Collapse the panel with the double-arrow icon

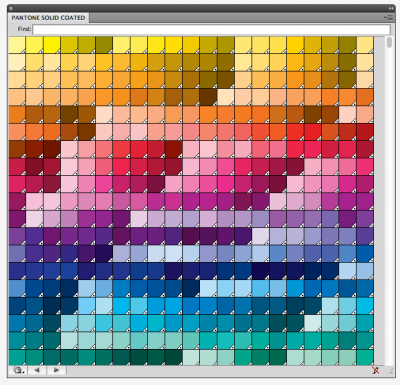391,8
